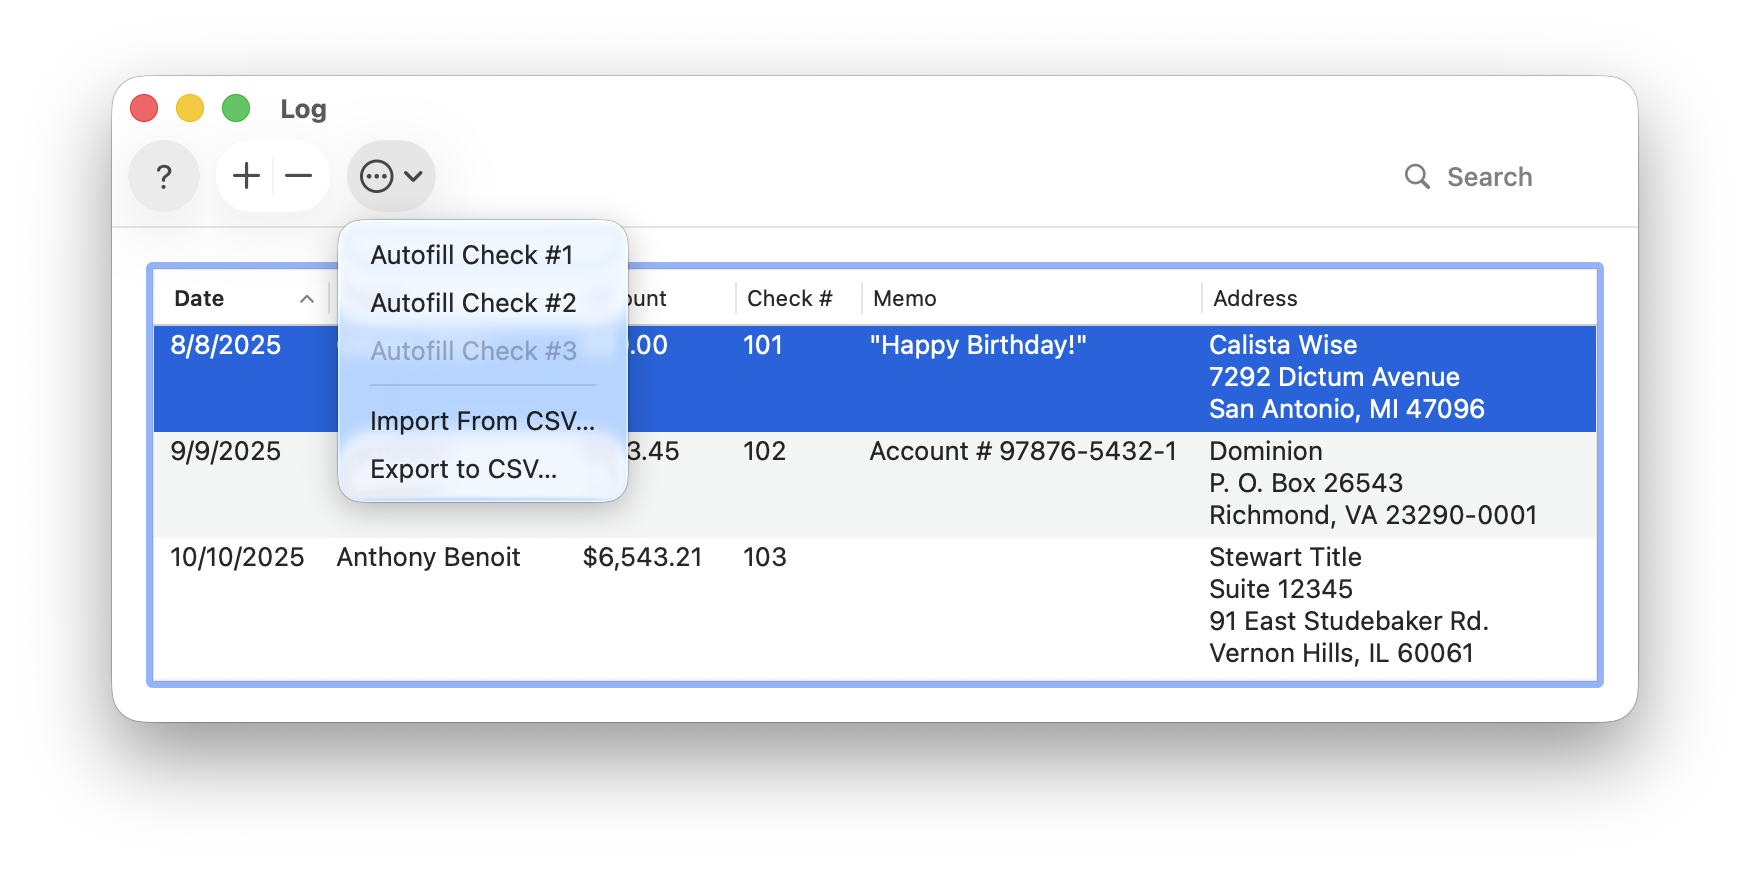Click the "Happy Birthday!" memo cell
The height and width of the screenshot is (870, 1750).
[x=978, y=345]
